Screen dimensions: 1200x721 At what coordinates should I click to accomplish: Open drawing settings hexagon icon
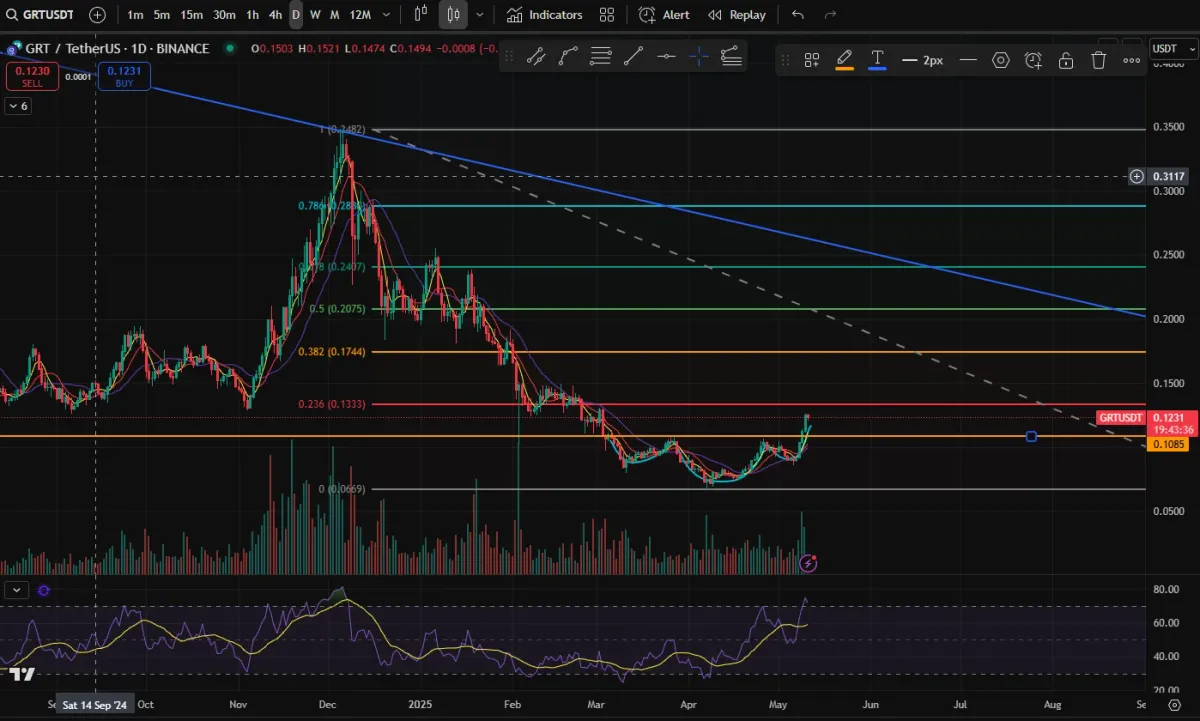pyautogui.click(x=1001, y=60)
